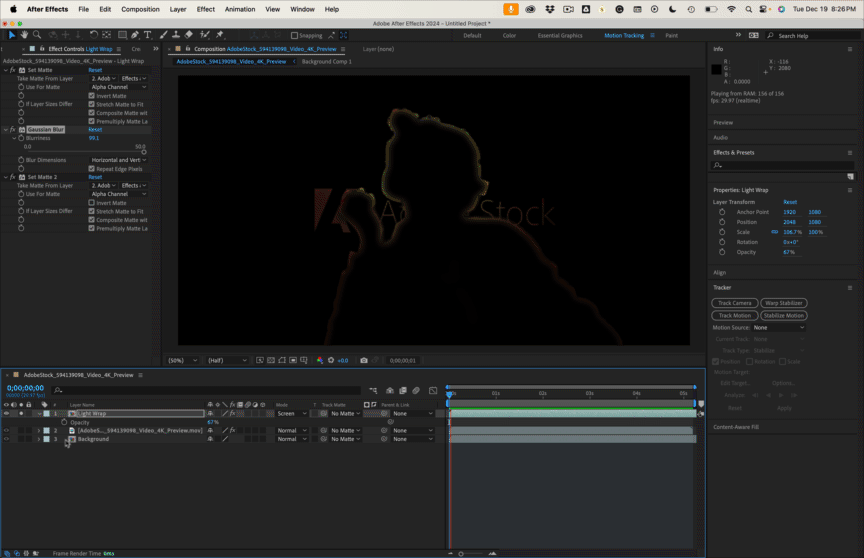Open the Effect menu

[206, 9]
